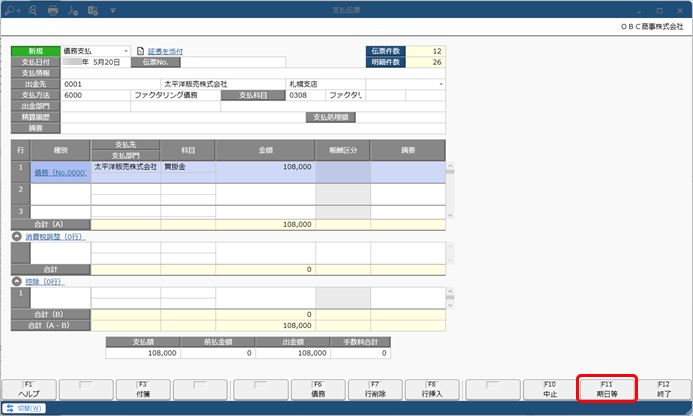
Task: Click the F3 付箋 button
Action: tap(143, 389)
